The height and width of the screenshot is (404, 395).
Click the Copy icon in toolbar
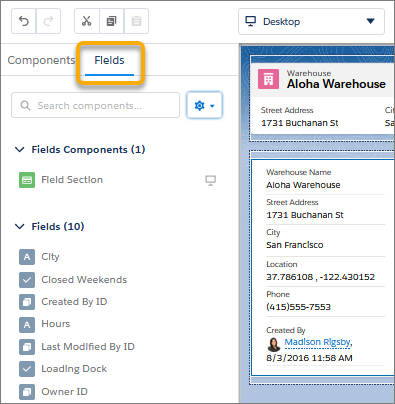111,21
